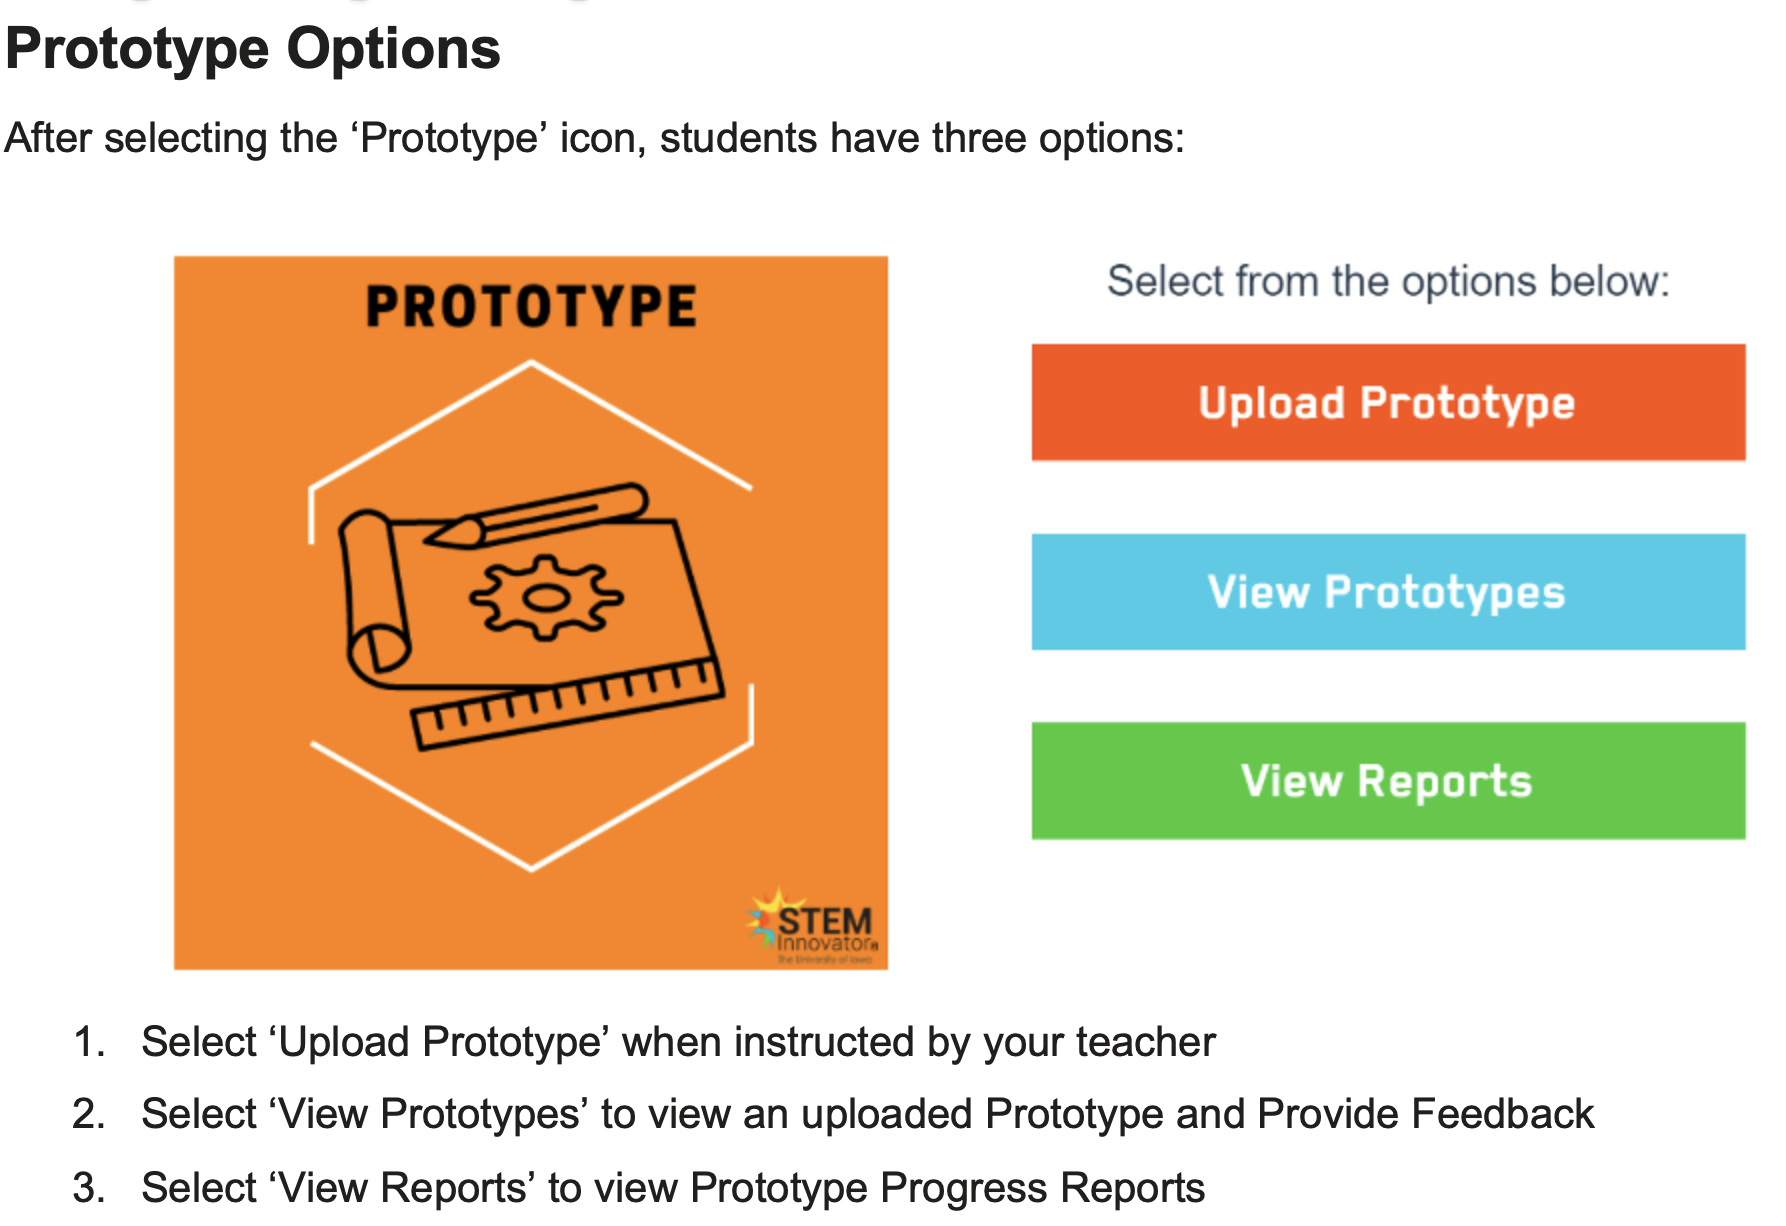
Task: Click the instruction mentioning Provide Feedback
Action: pos(867,1114)
